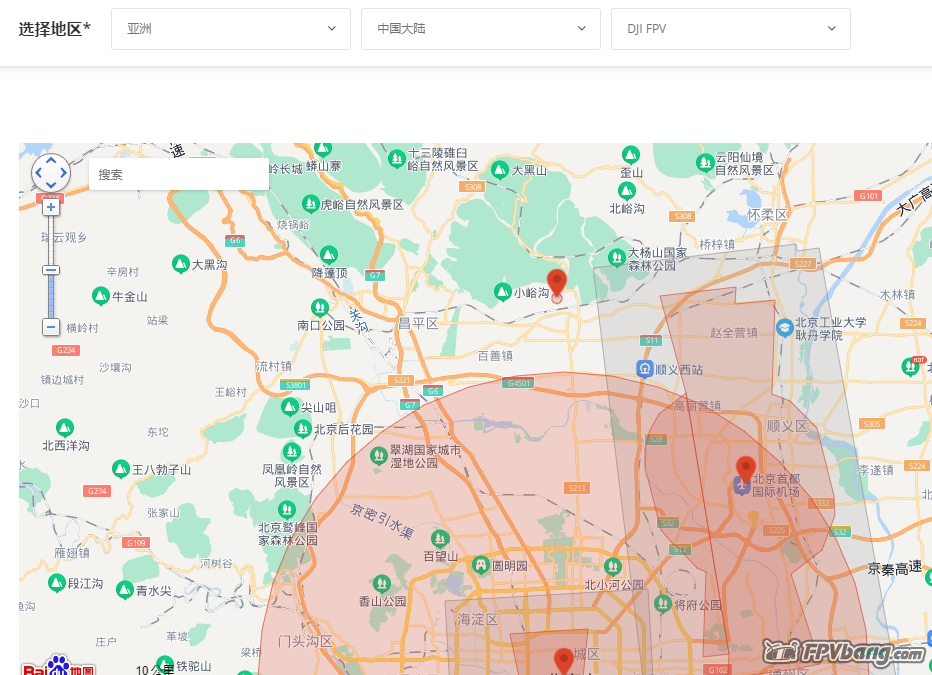The width and height of the screenshot is (932, 675).
Task: Click the 昌平区 district label
Action: tap(418, 324)
